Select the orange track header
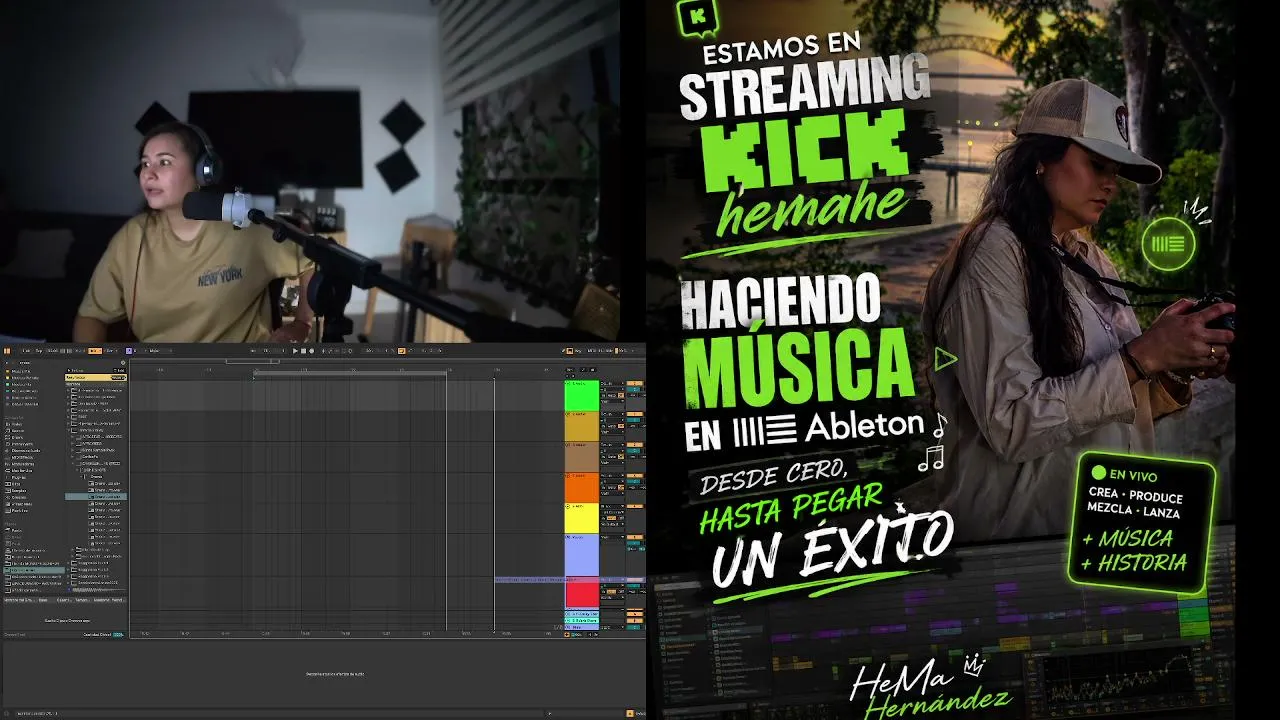The width and height of the screenshot is (1280, 720). click(x=582, y=487)
